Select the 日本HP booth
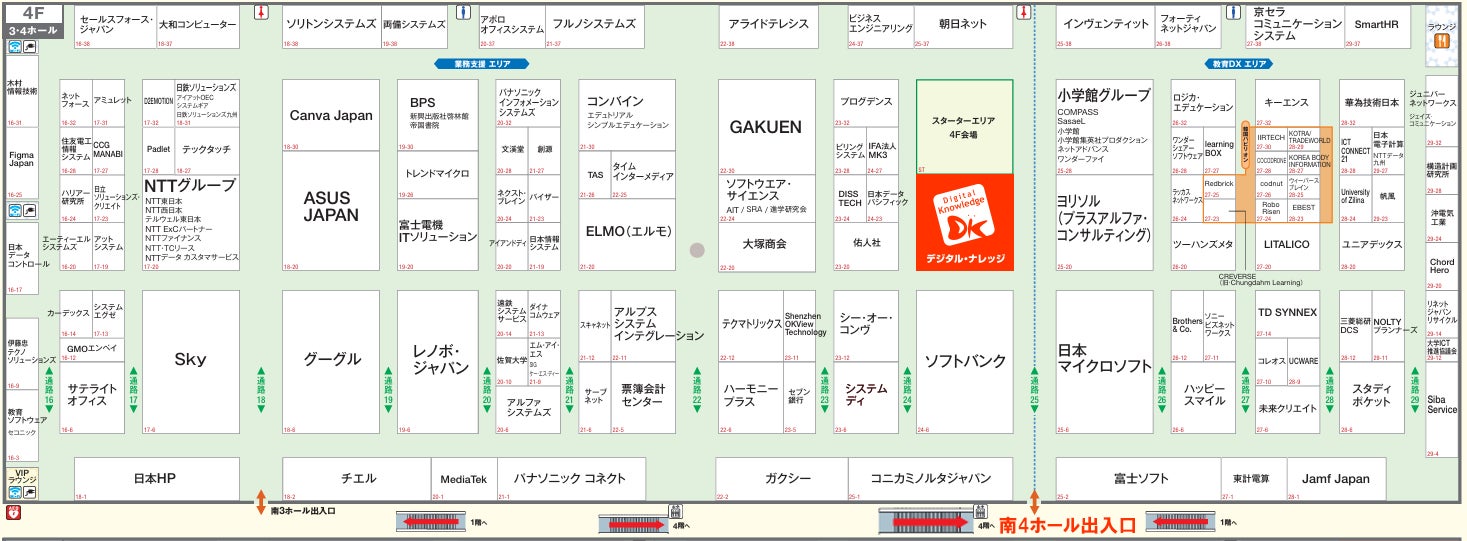 tap(157, 479)
